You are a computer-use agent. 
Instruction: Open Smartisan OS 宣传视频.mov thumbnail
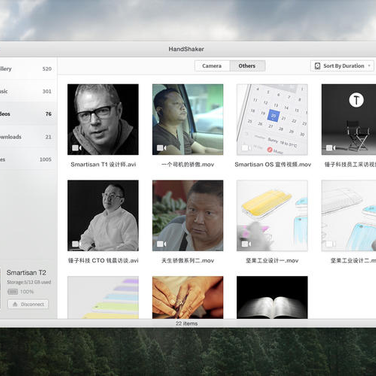(272, 119)
